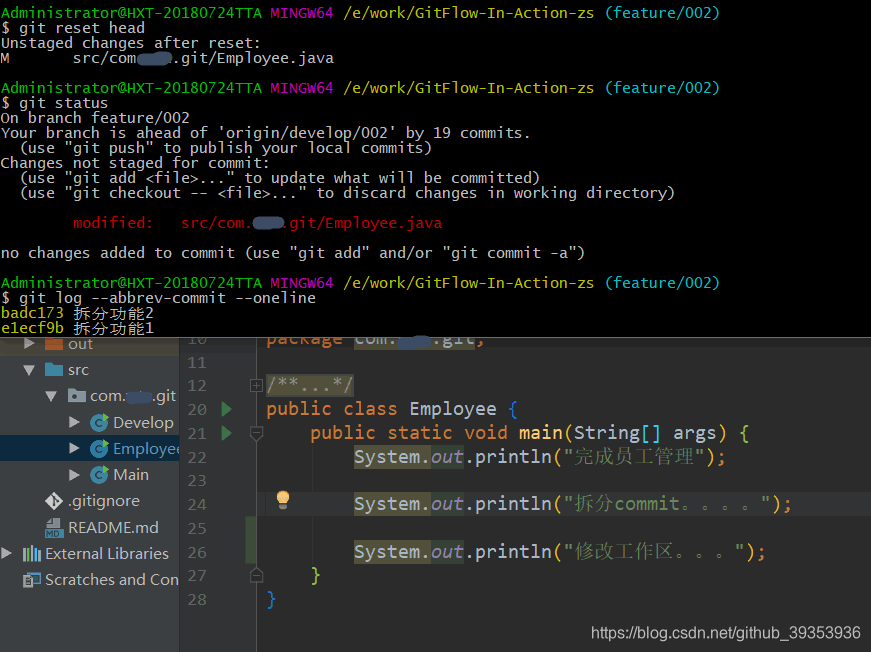Expand the Employee class node arrow
Screen dimensions: 871x652
(x=74, y=448)
